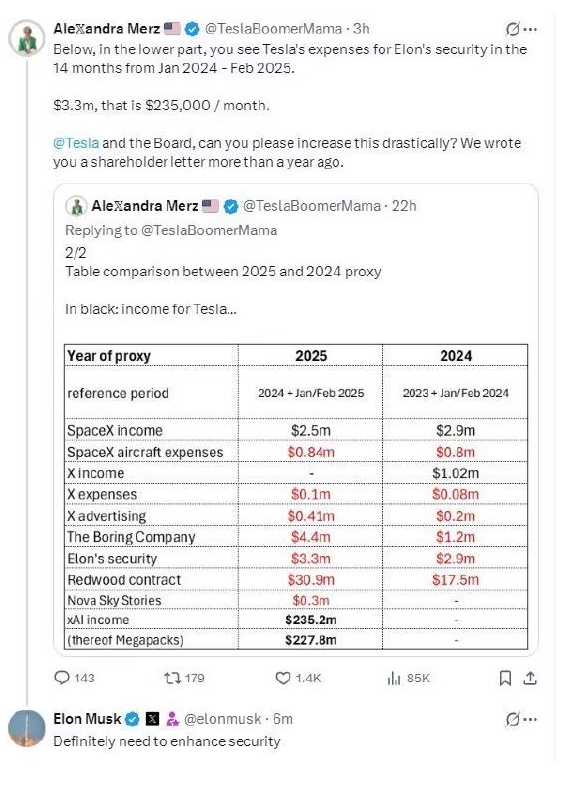Open the three-dot menu on the top post
Screen dimensions: 567x789
click(x=530, y=30)
